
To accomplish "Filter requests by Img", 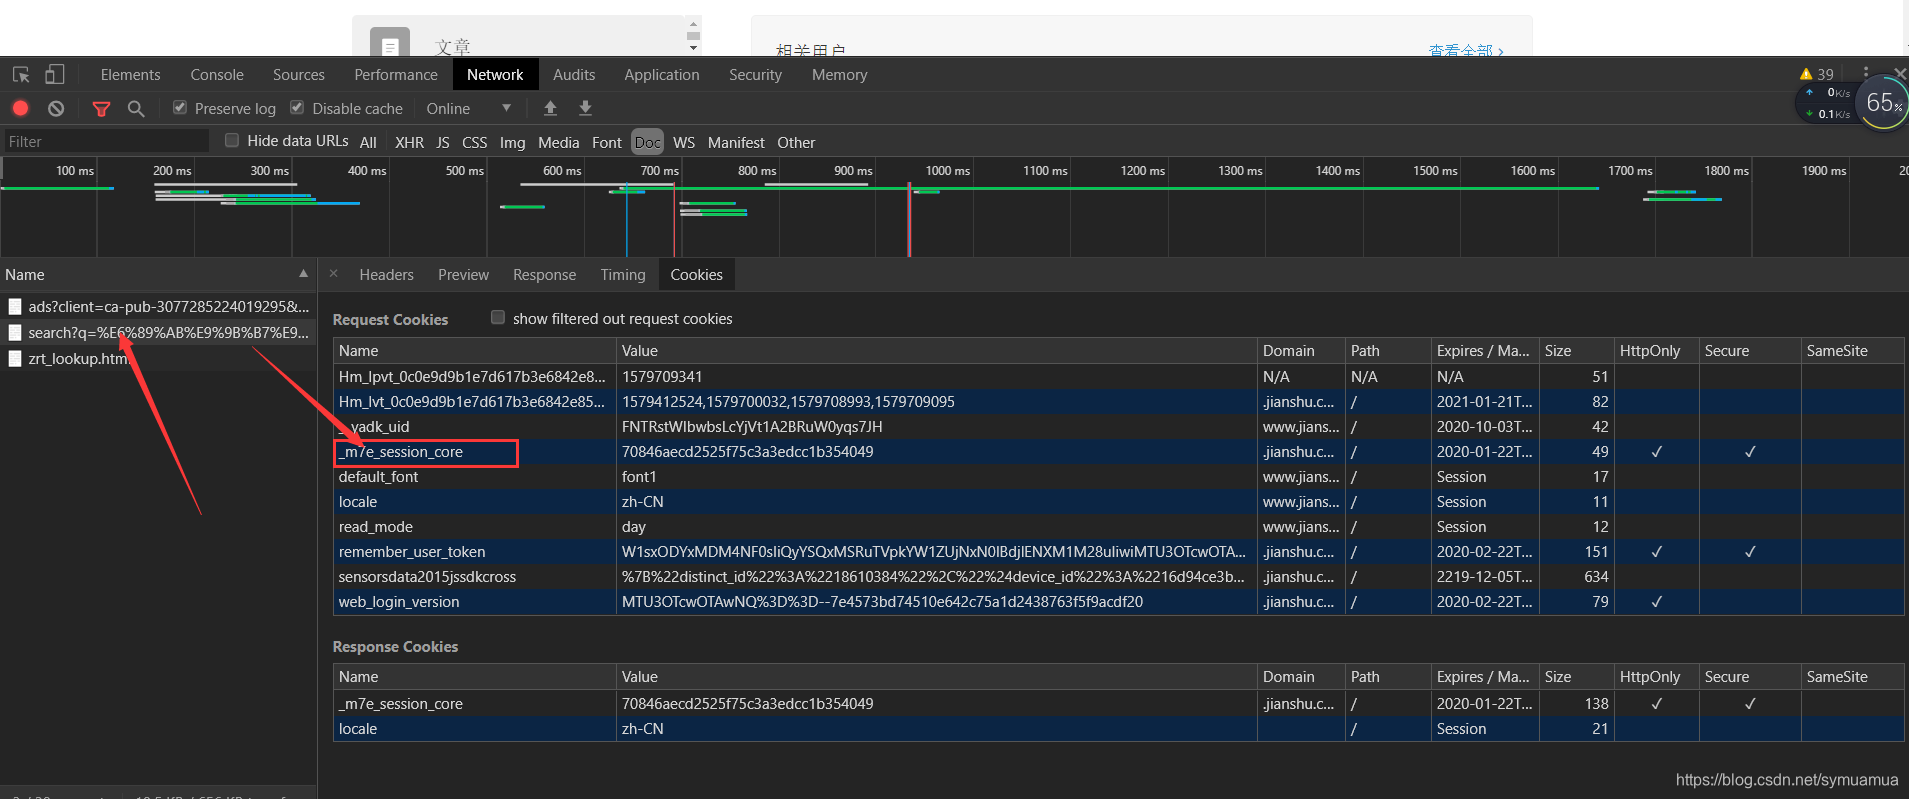I will click(512, 142).
